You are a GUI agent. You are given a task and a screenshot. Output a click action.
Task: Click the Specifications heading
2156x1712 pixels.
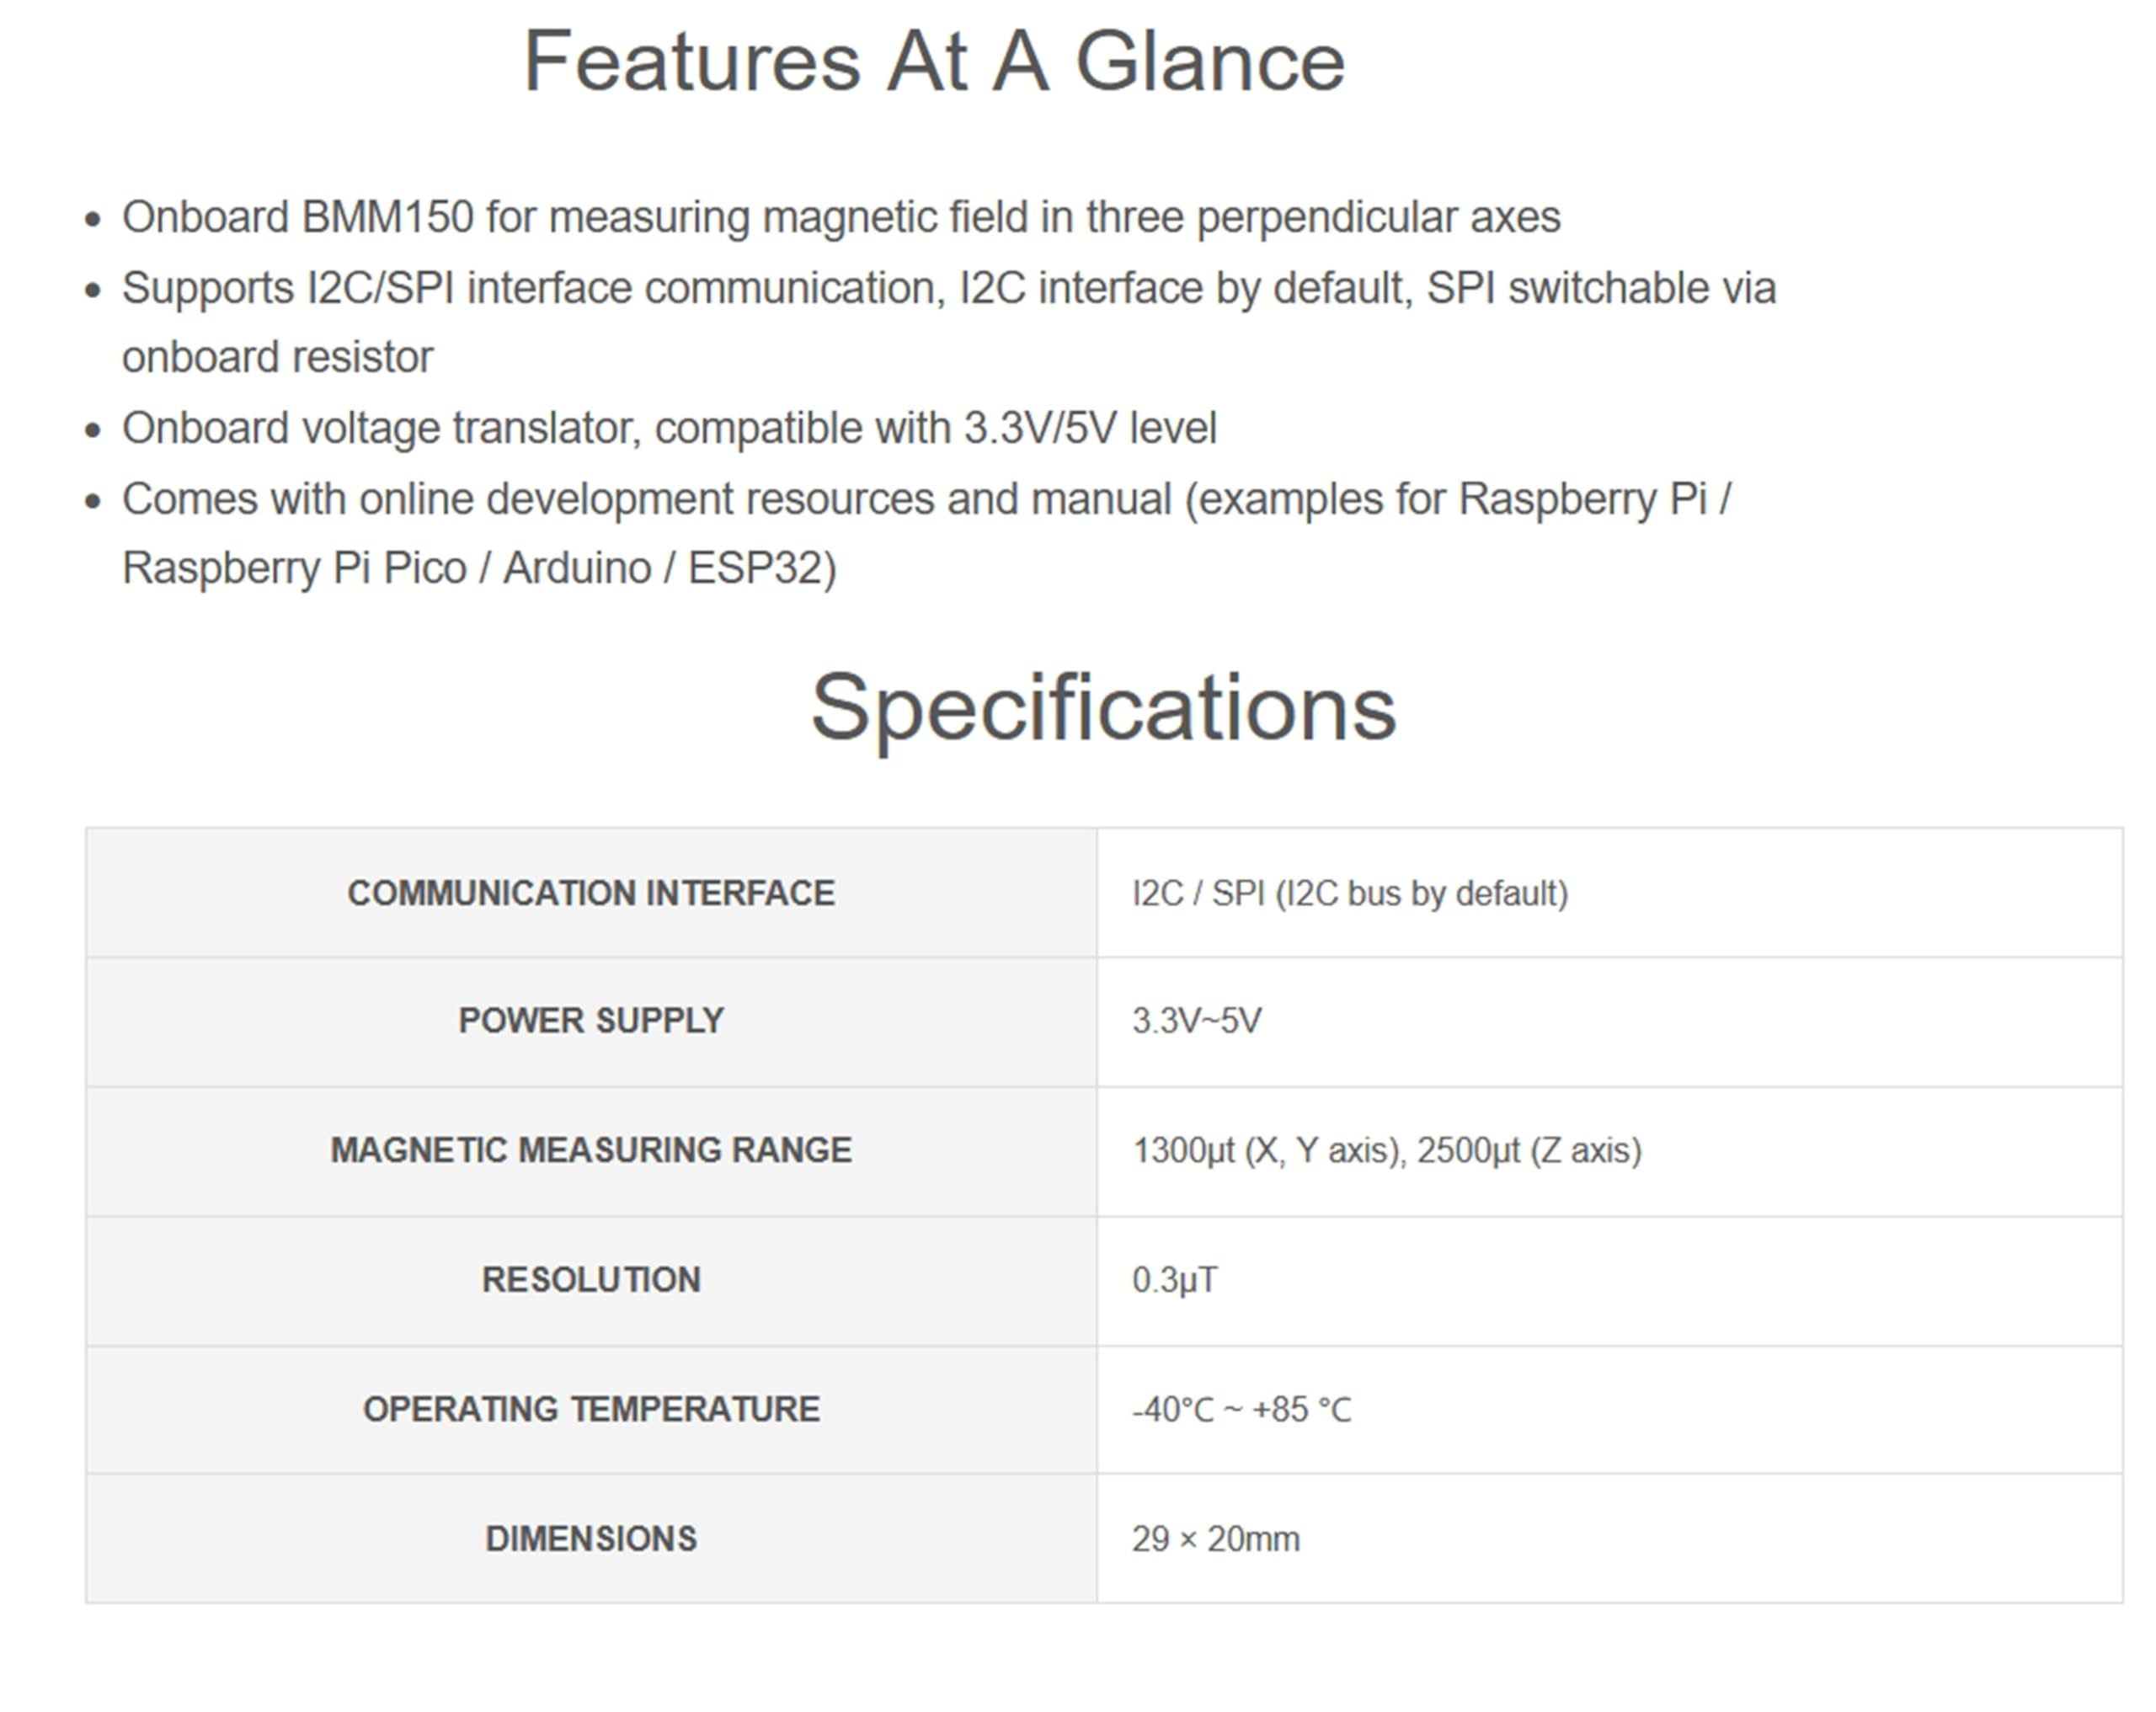tap(1103, 708)
